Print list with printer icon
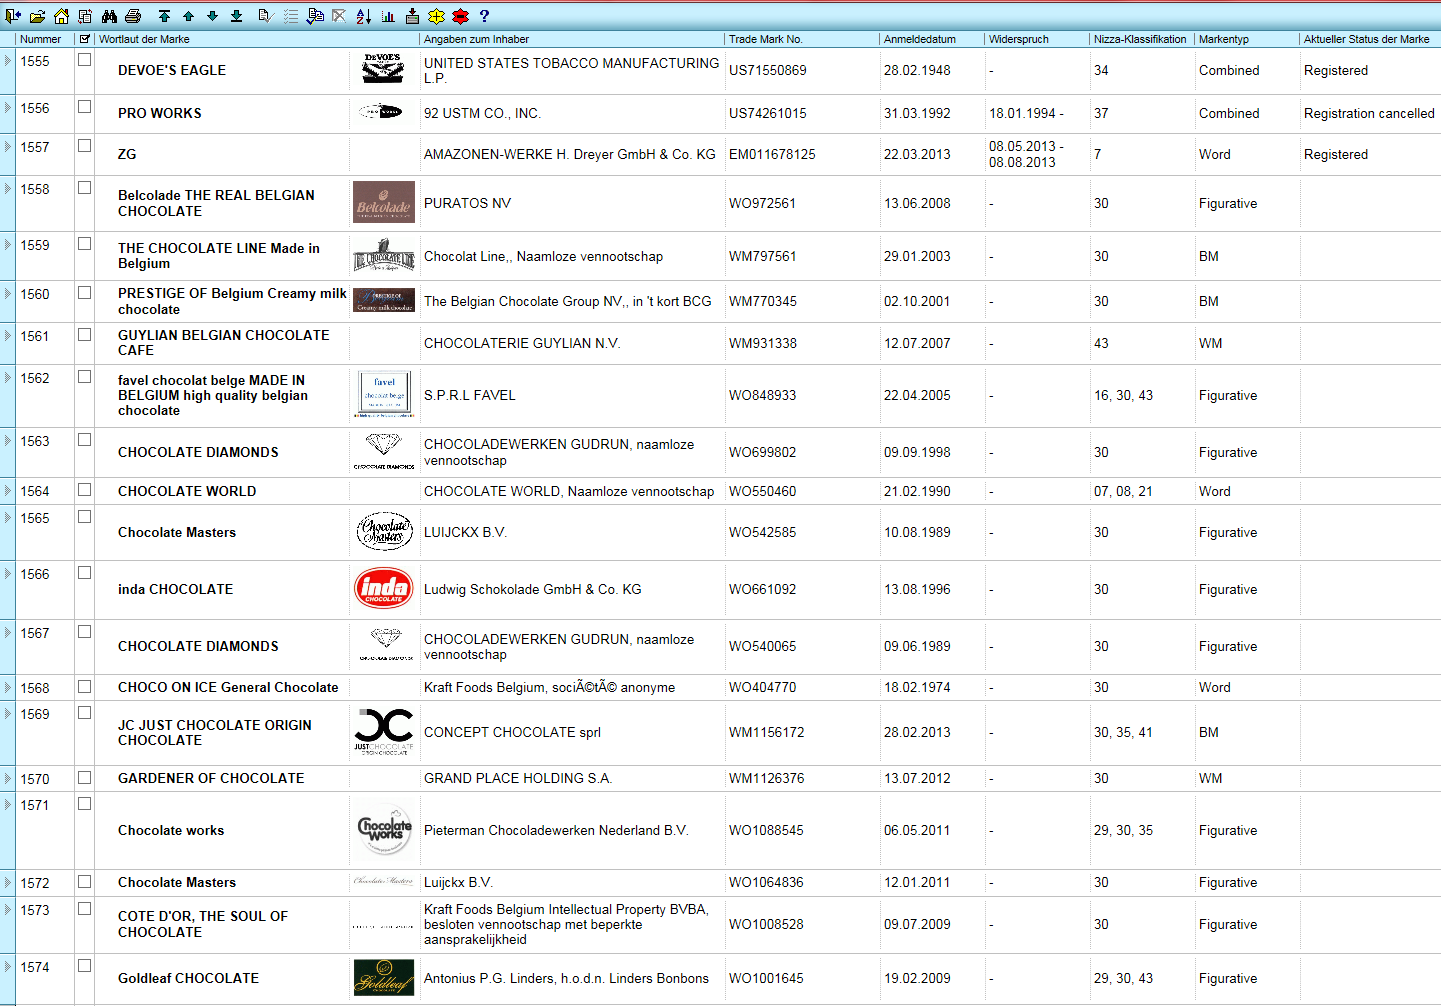The width and height of the screenshot is (1441, 1006). click(x=133, y=16)
